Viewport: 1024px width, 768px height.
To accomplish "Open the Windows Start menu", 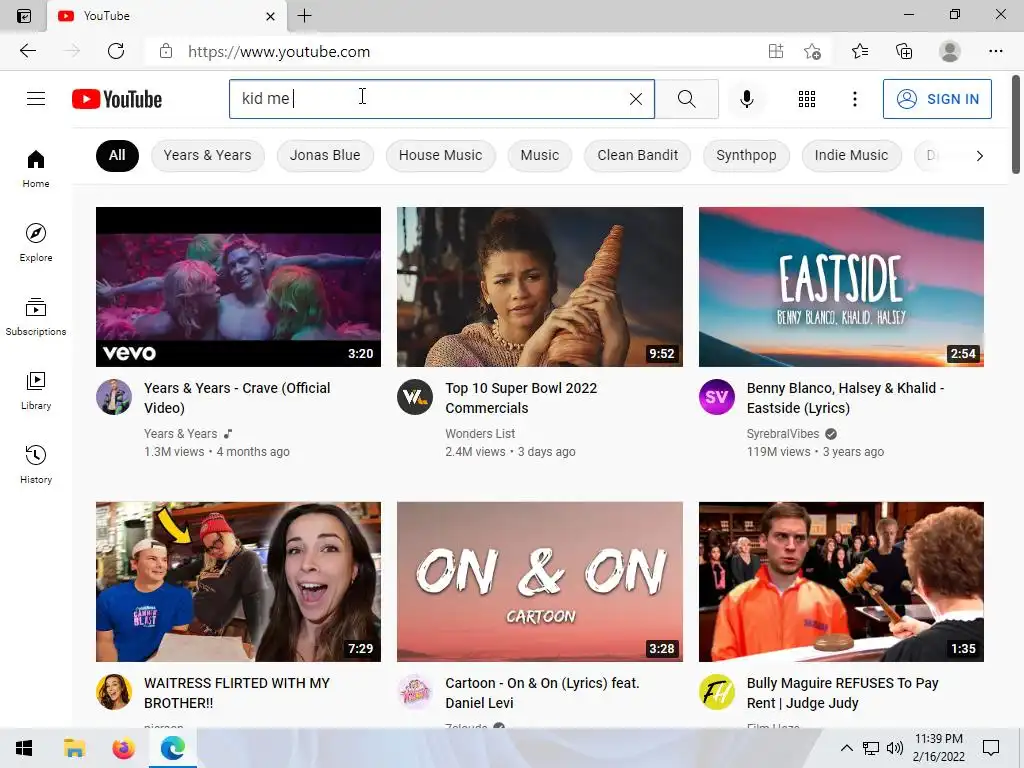I will tap(24, 748).
